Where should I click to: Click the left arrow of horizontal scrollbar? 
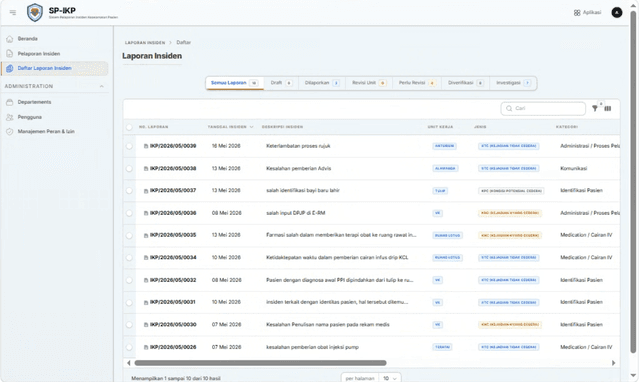tap(129, 363)
